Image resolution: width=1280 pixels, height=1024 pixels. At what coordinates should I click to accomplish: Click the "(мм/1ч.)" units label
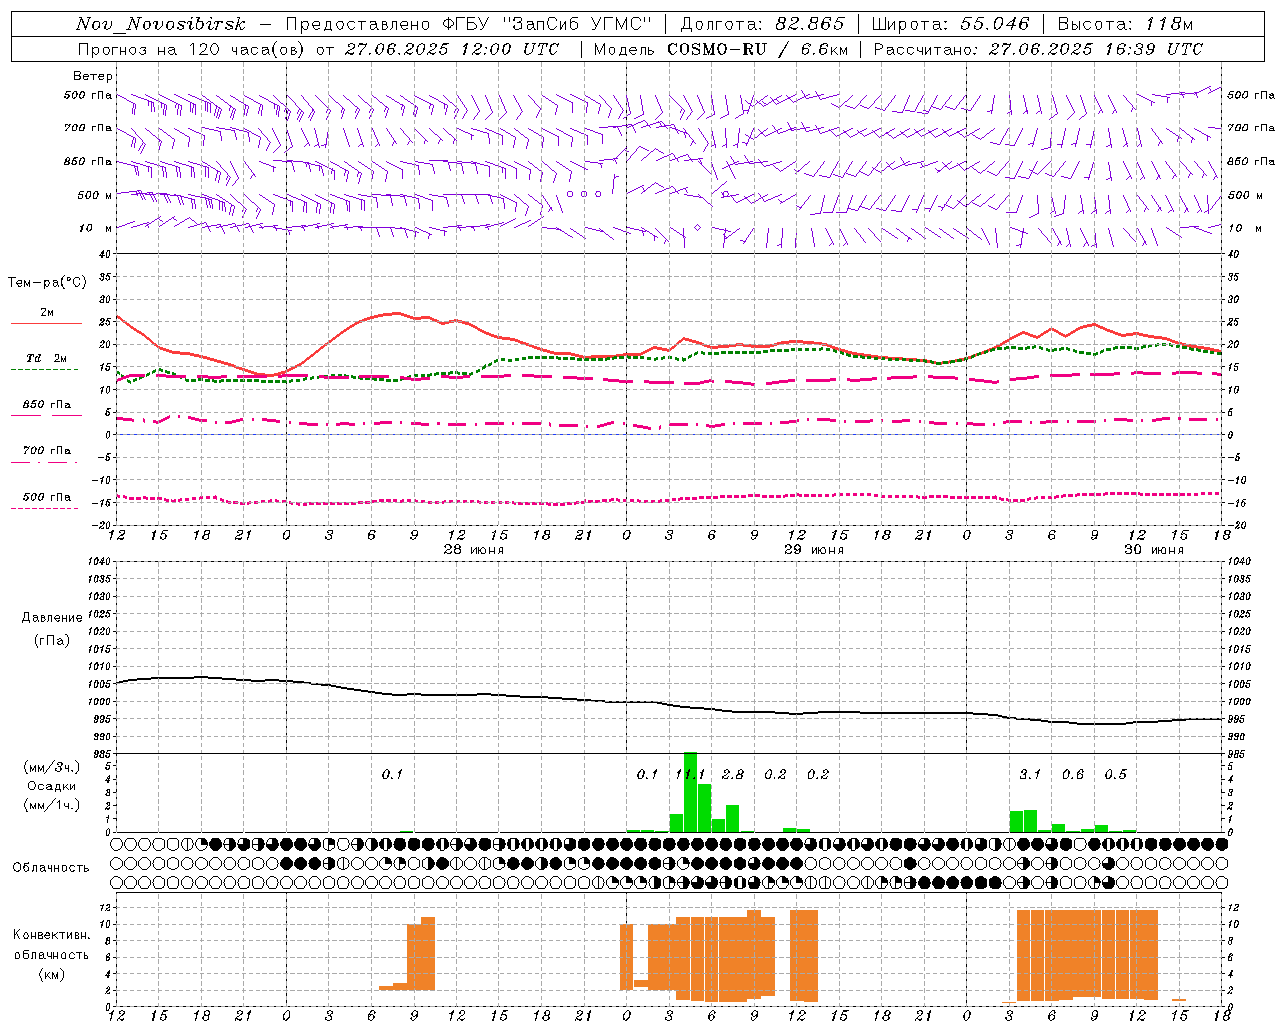[52, 805]
